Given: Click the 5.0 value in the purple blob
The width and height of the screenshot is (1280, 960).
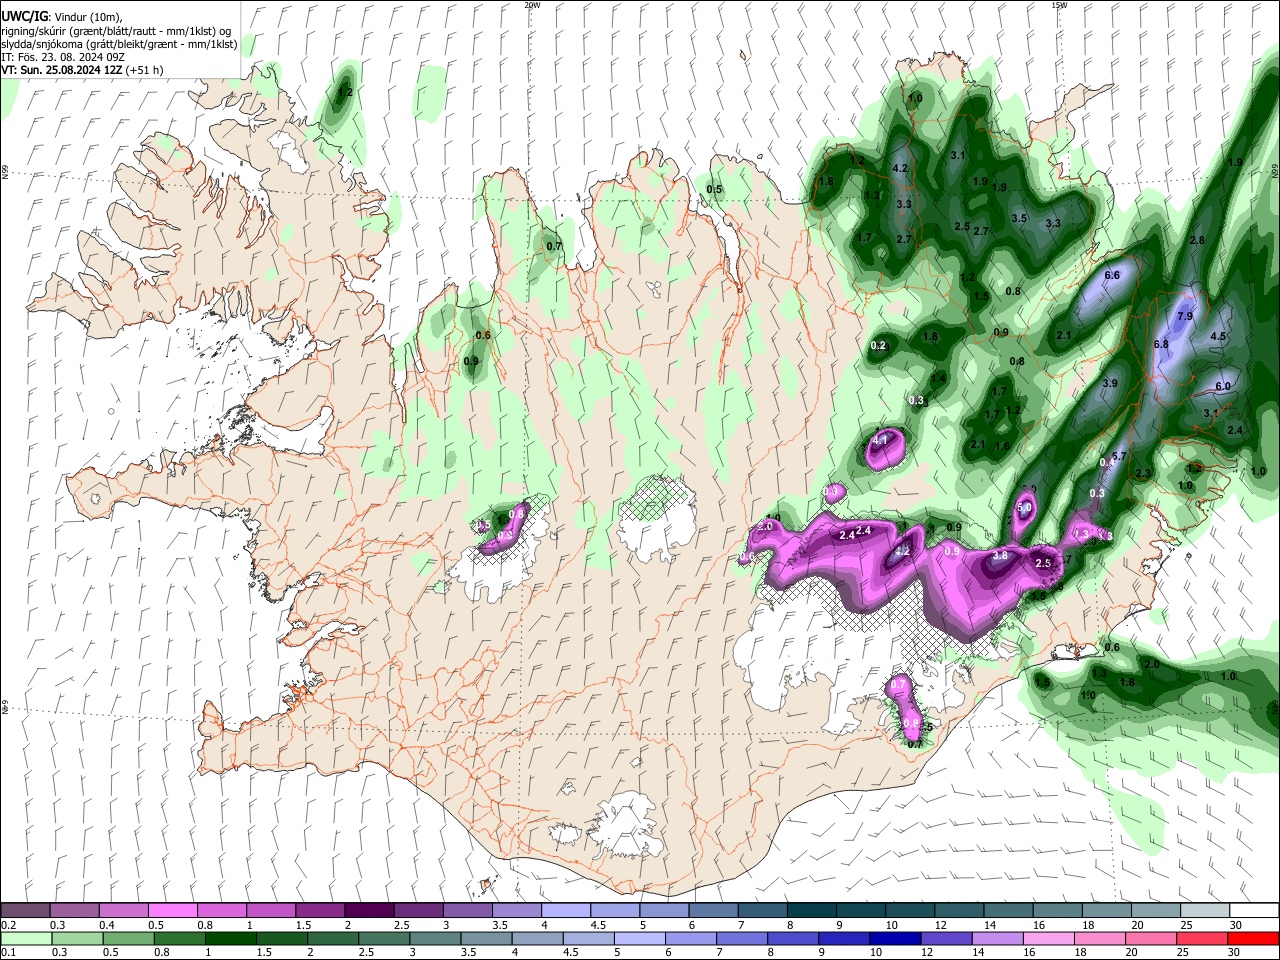Looking at the screenshot, I should pyautogui.click(x=1024, y=508).
